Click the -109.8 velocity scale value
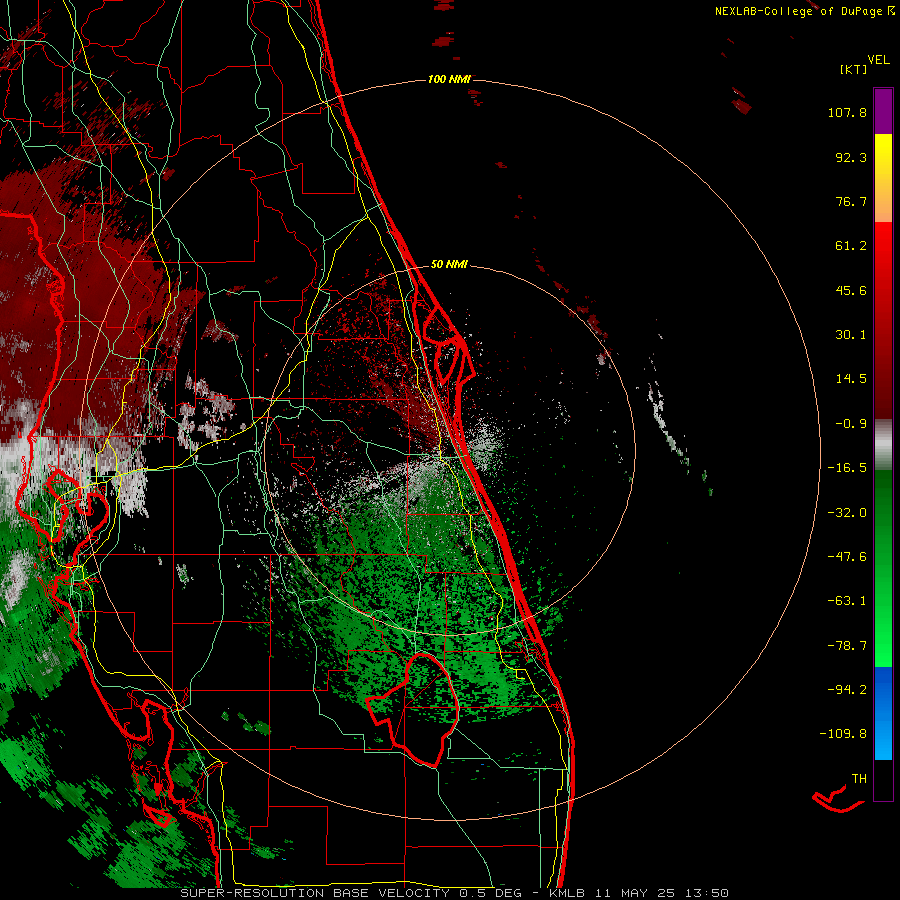 (x=843, y=734)
